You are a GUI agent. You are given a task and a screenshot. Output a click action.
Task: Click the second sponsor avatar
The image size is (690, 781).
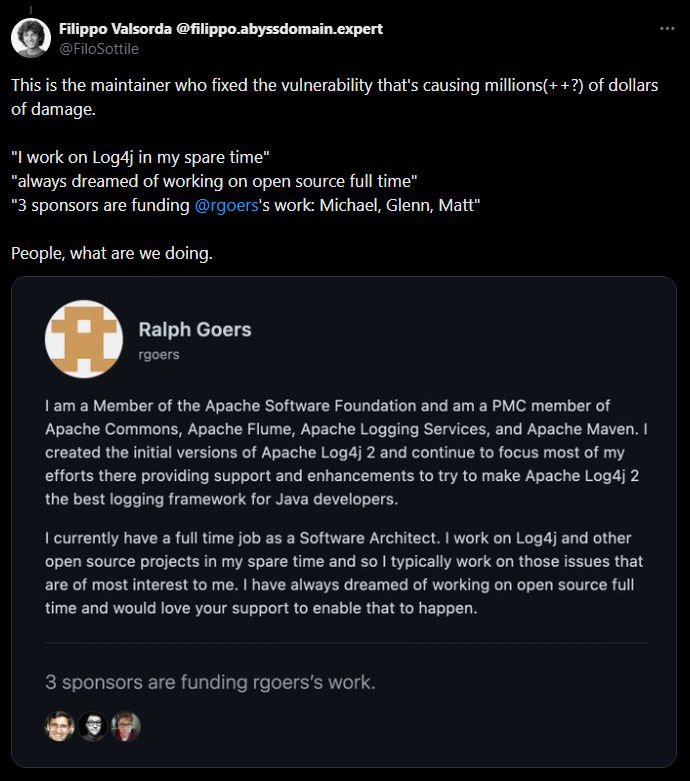click(93, 726)
